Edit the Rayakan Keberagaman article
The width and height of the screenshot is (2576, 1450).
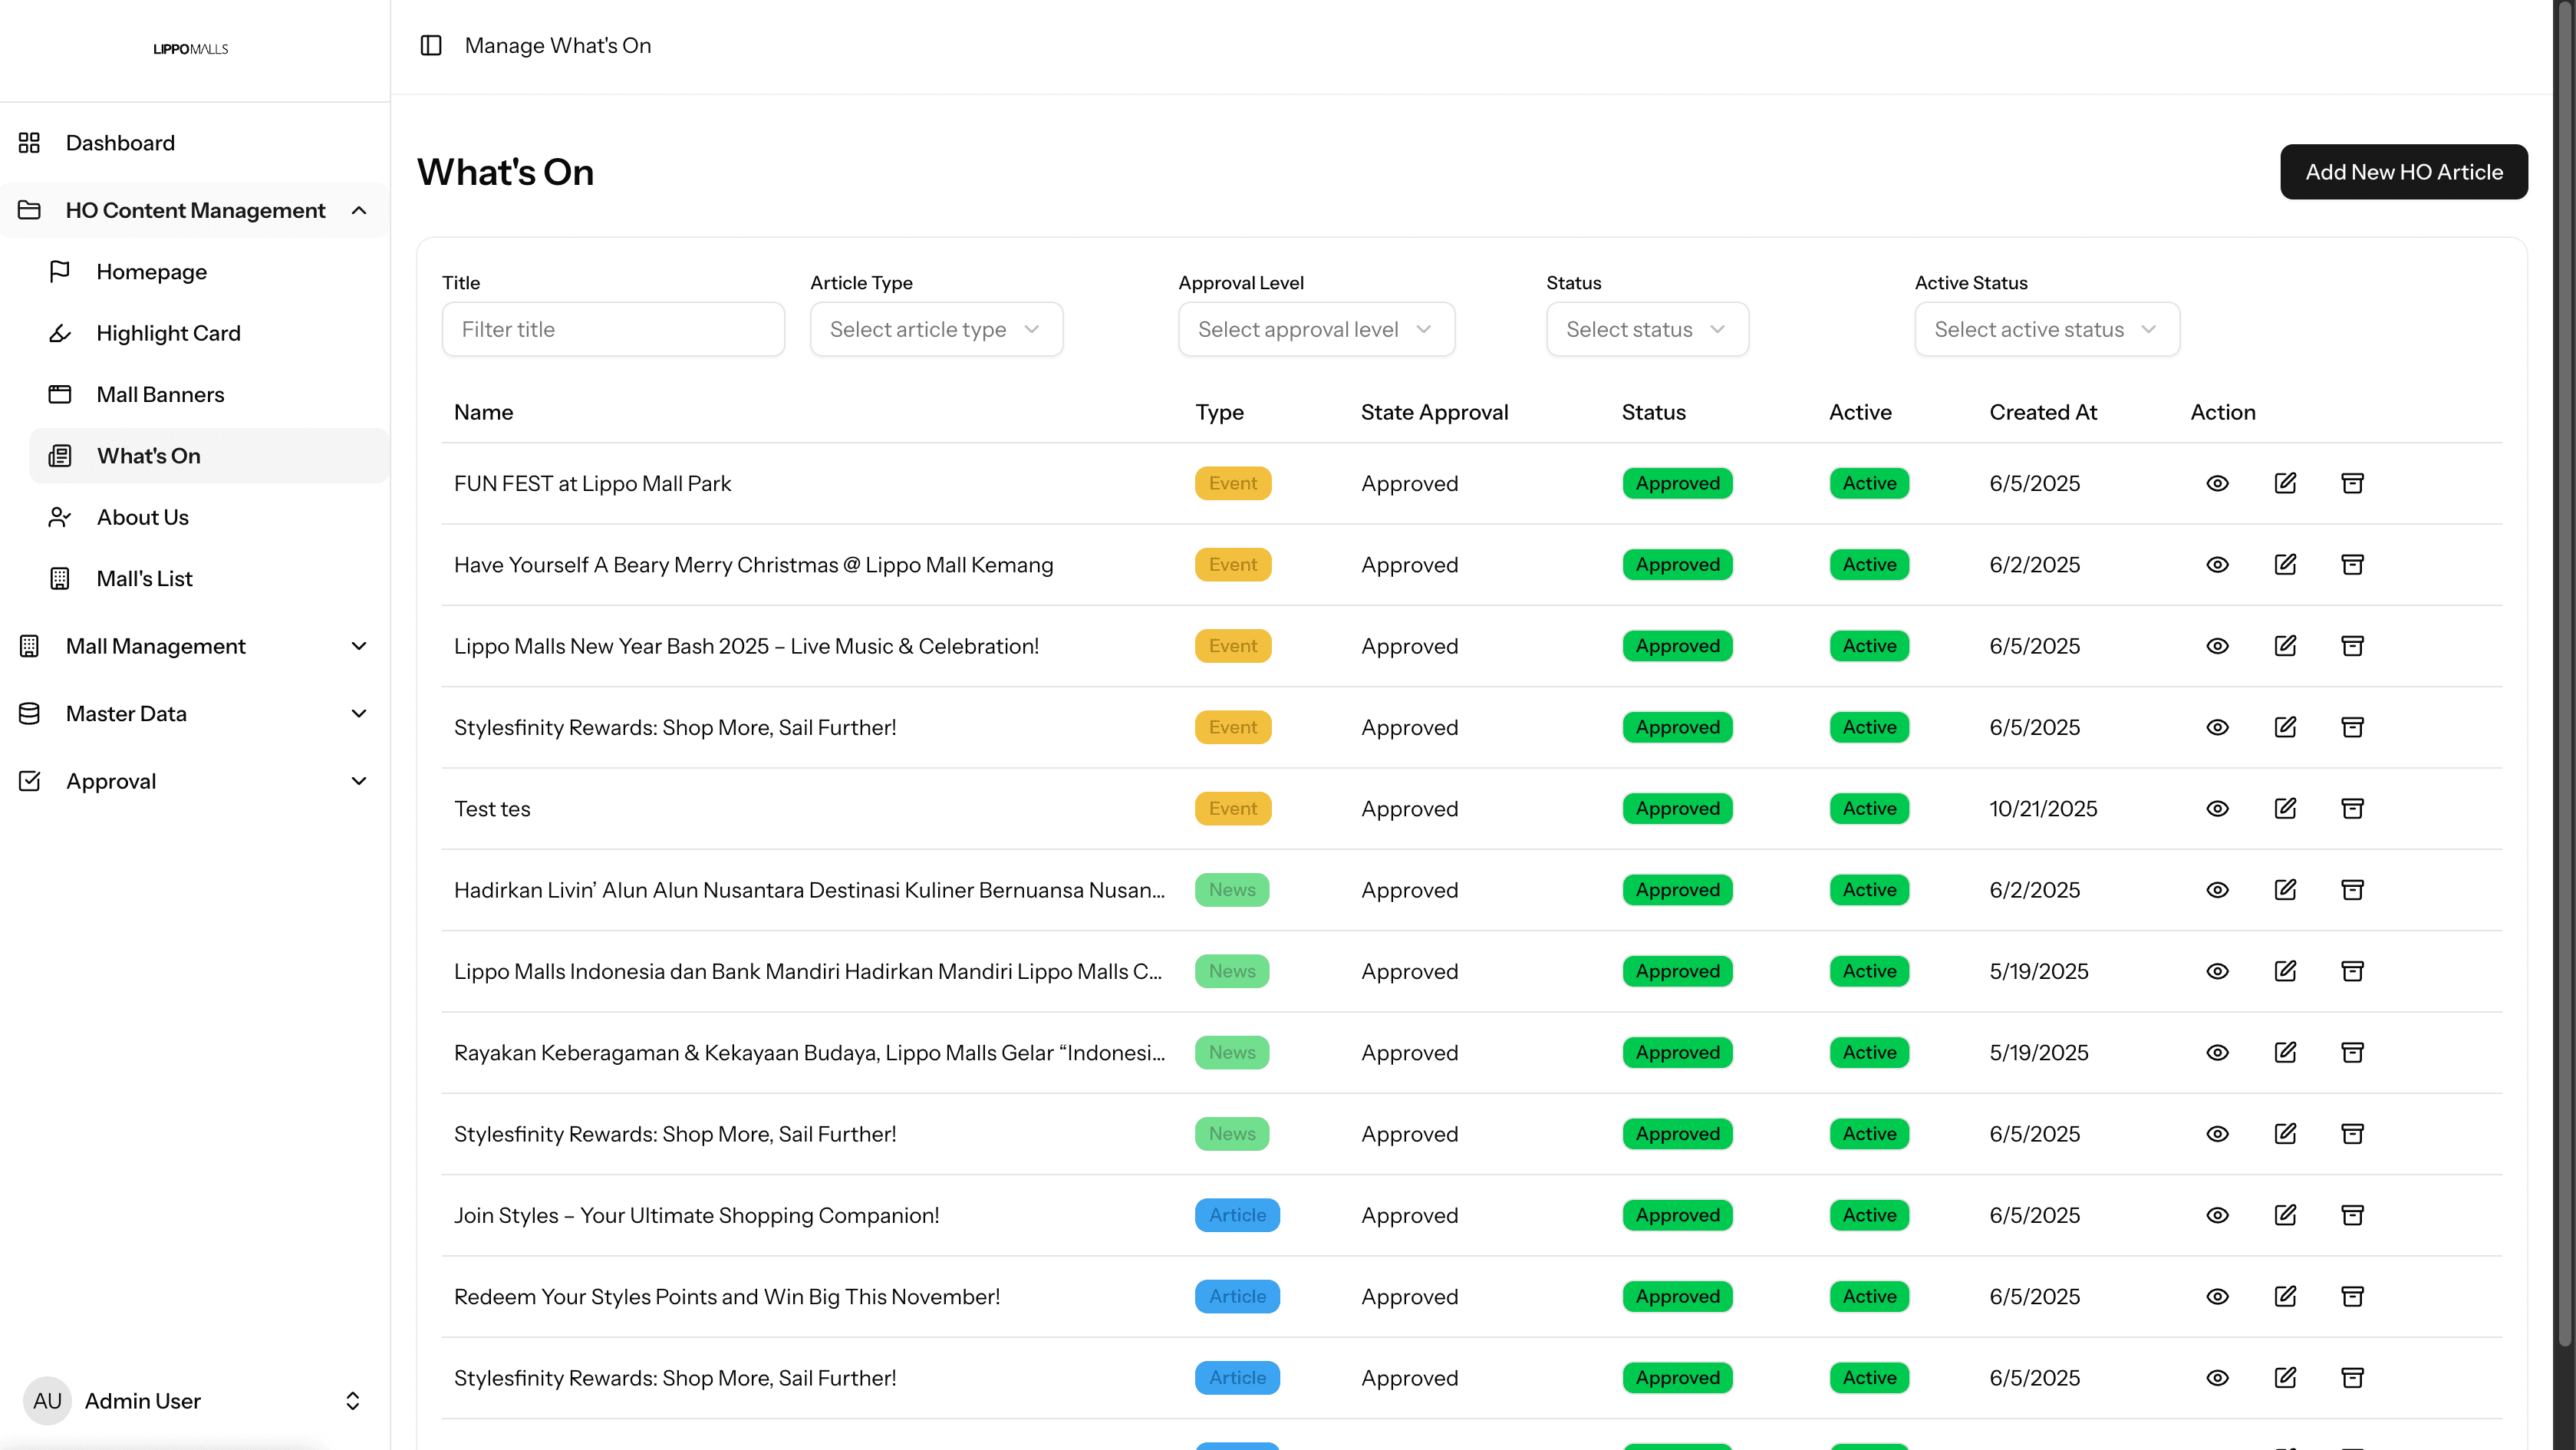(x=2285, y=1053)
